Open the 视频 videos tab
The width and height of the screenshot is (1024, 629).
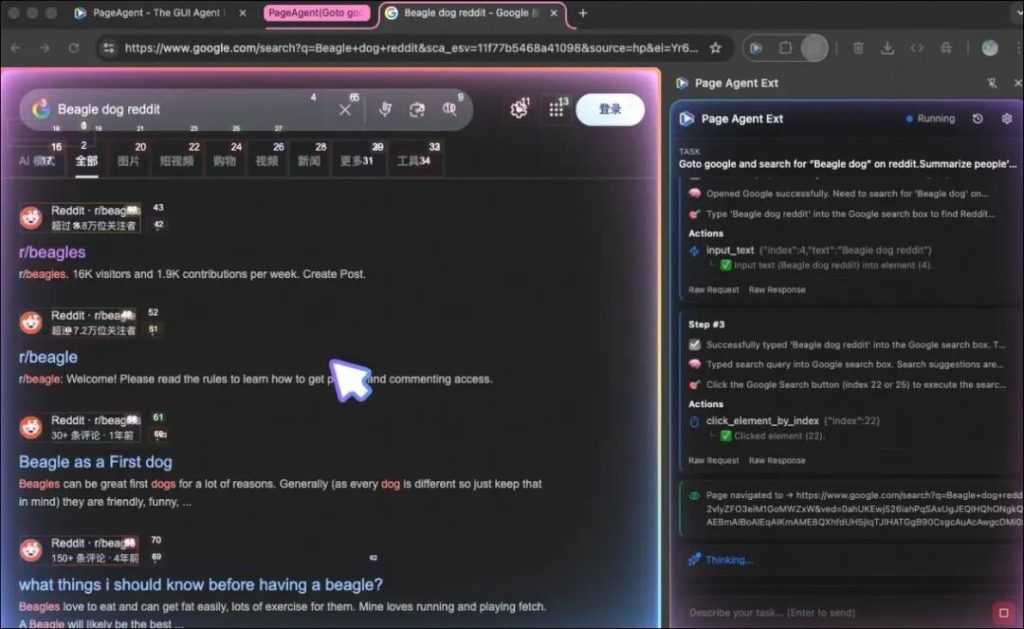pyautogui.click(x=266, y=161)
